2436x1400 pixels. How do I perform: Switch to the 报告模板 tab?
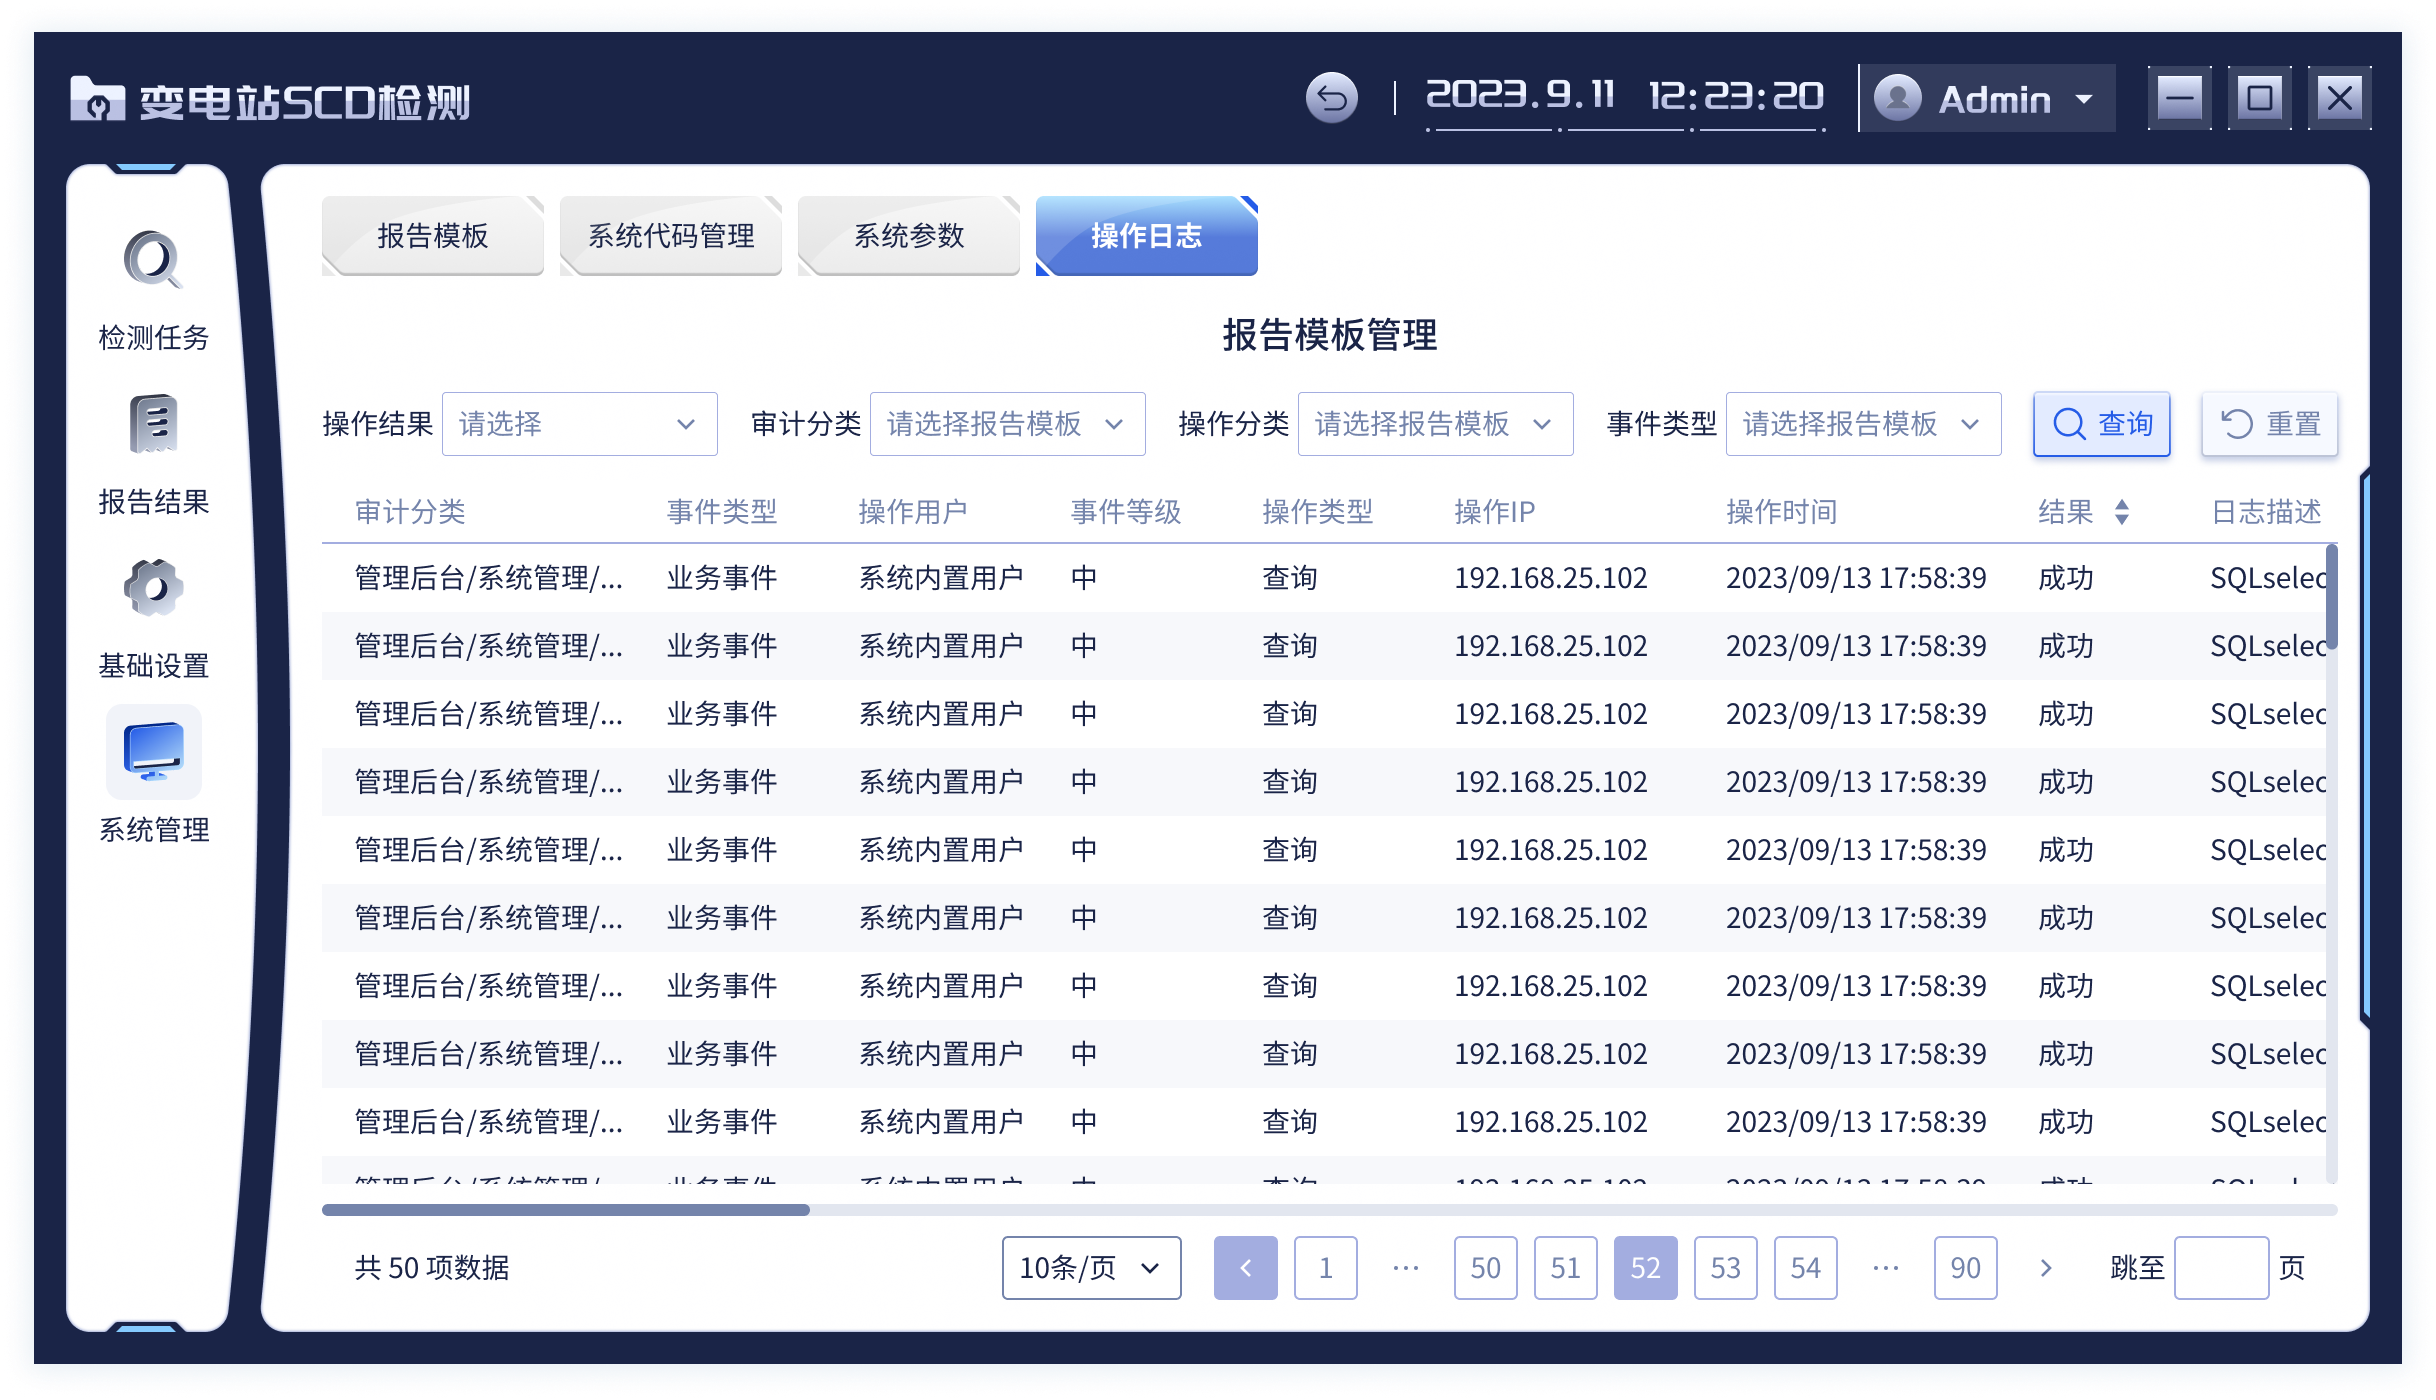(433, 236)
